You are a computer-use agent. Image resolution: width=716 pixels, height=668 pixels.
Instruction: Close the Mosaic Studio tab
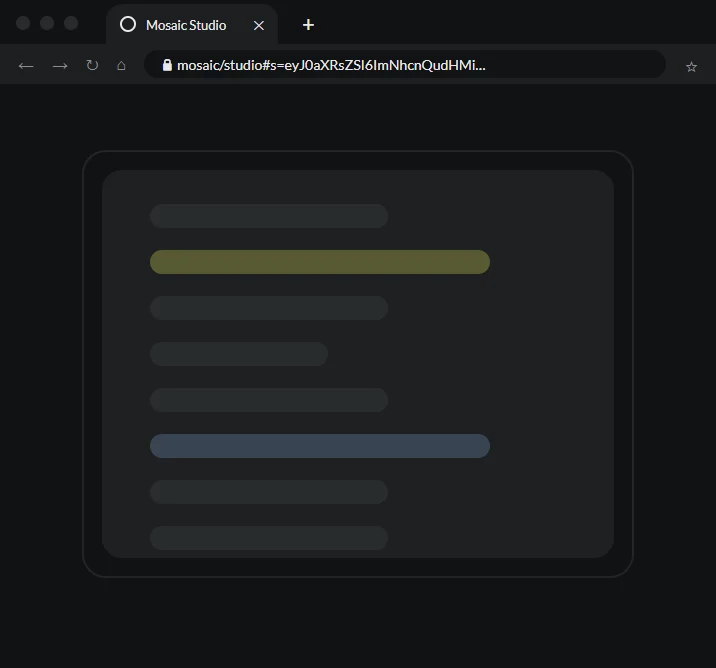coord(259,25)
